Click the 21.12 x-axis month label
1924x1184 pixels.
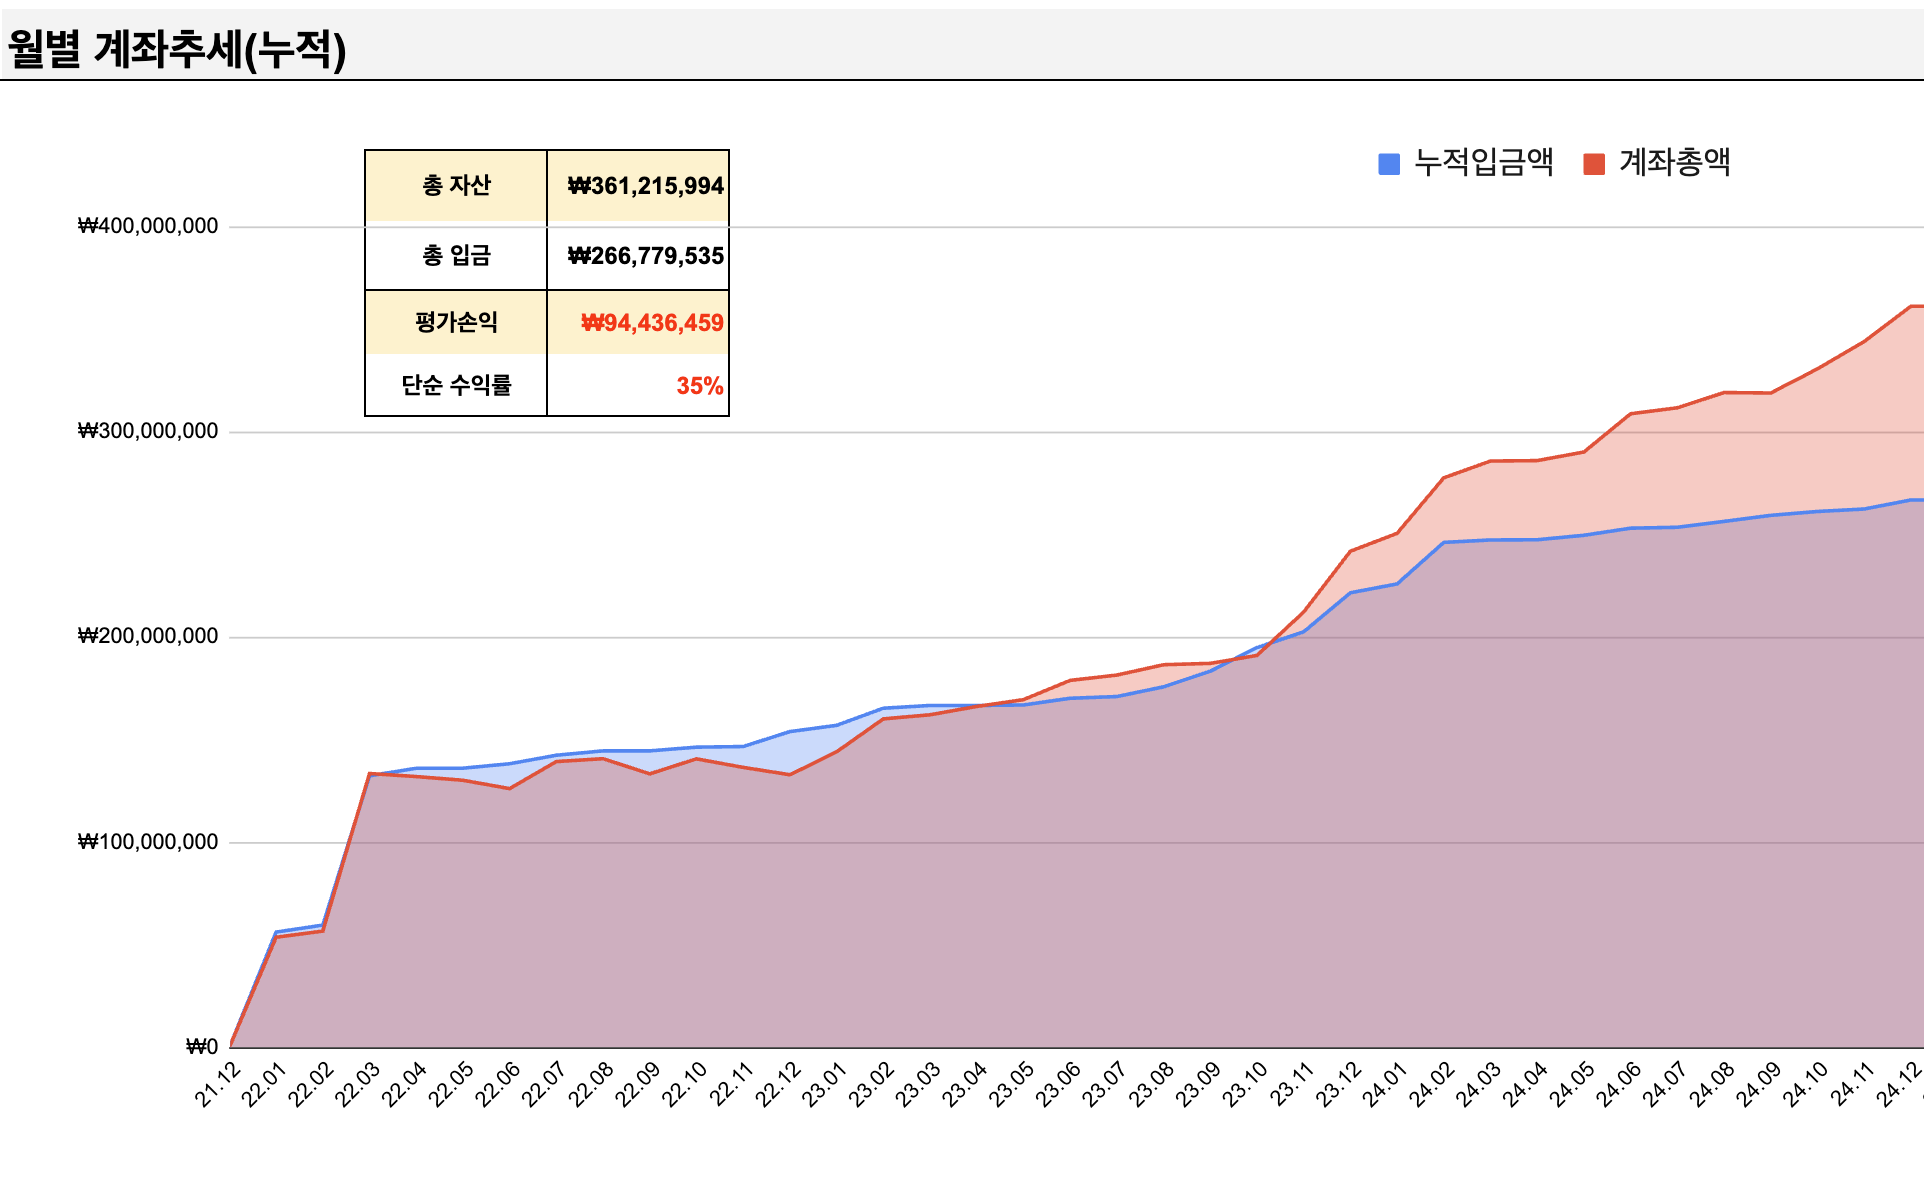click(x=218, y=1085)
